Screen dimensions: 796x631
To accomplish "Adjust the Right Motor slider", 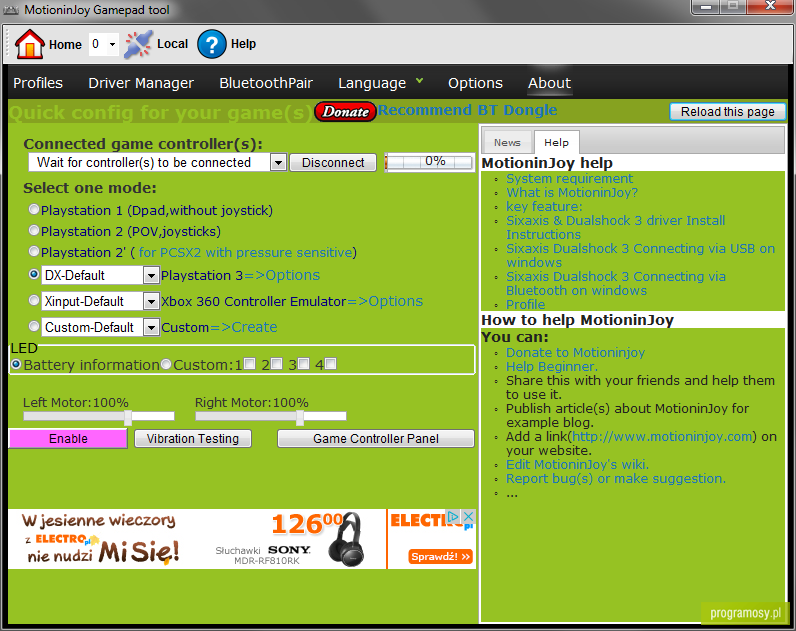I will tap(300, 417).
